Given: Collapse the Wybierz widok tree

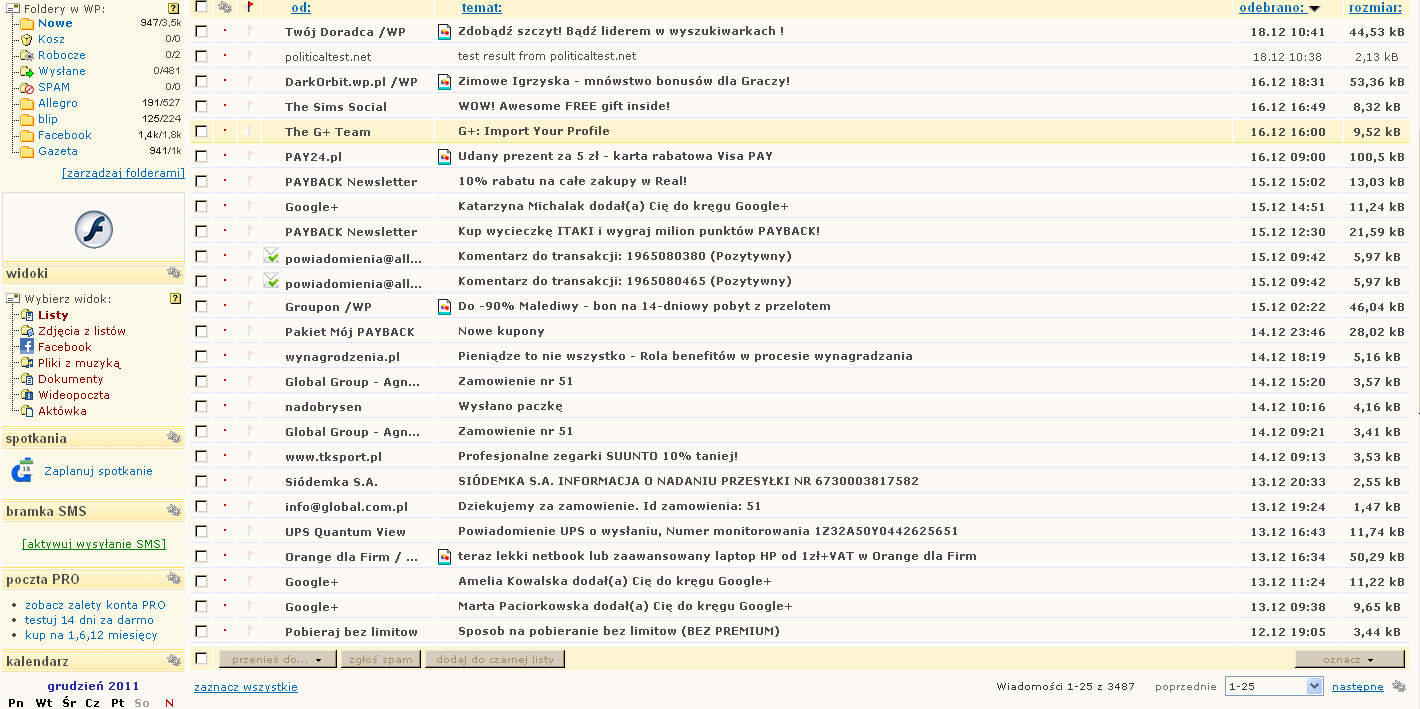Looking at the screenshot, I should tap(12, 298).
